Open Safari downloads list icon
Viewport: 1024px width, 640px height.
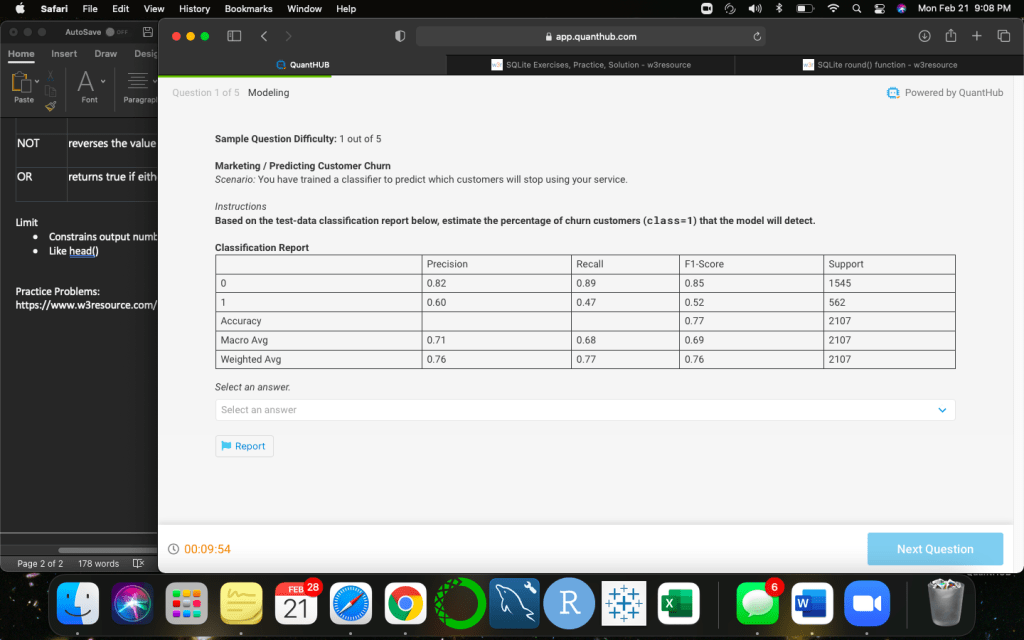(x=924, y=36)
